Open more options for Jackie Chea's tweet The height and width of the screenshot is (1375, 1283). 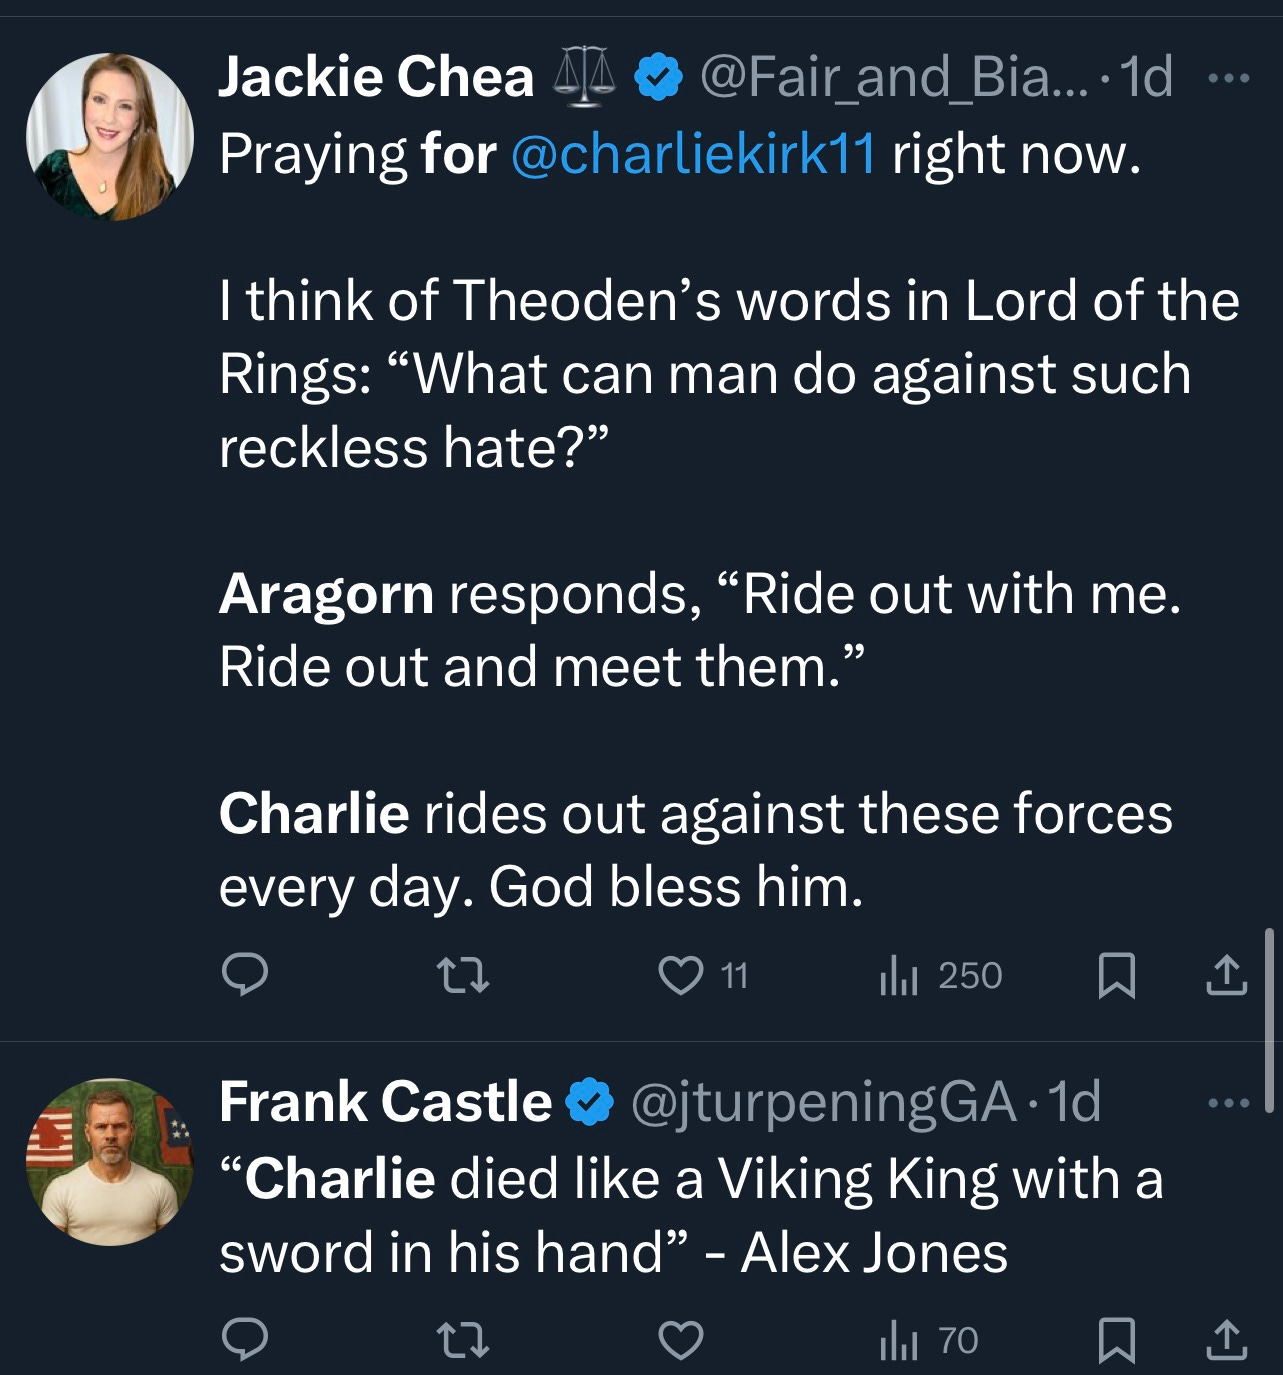coord(1228,77)
